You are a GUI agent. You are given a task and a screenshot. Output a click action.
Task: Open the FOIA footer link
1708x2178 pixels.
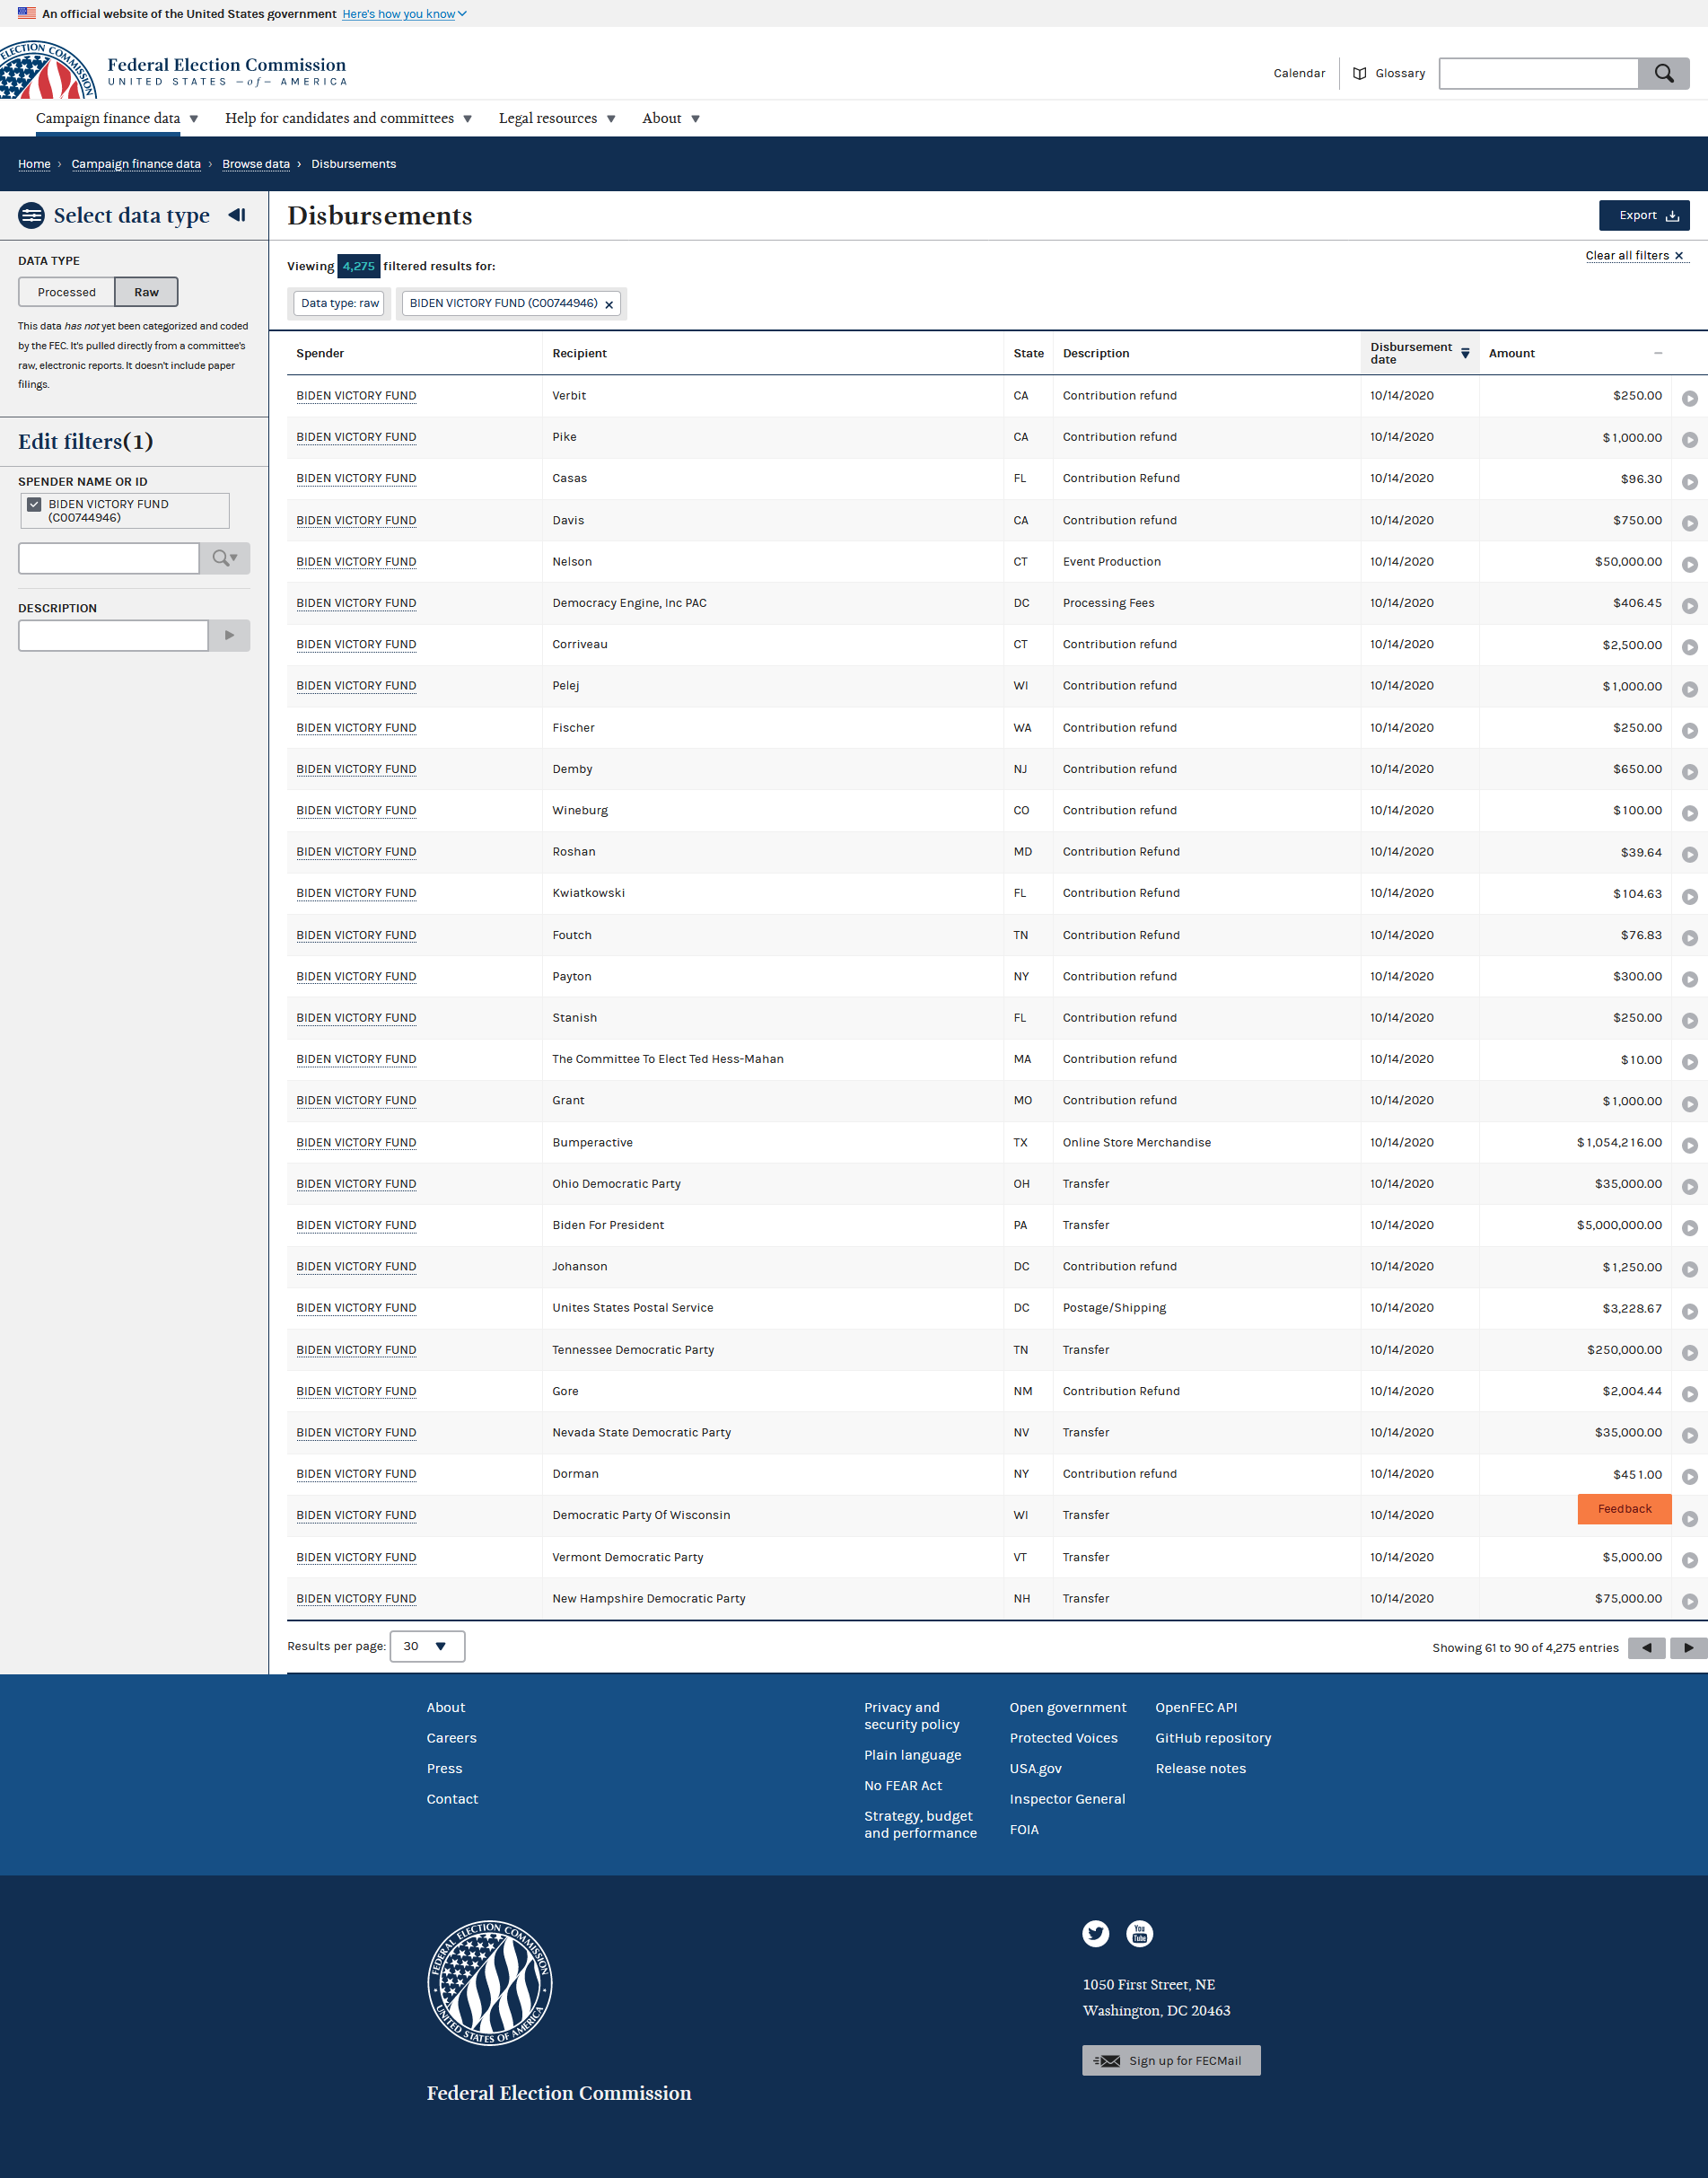coord(1024,1829)
